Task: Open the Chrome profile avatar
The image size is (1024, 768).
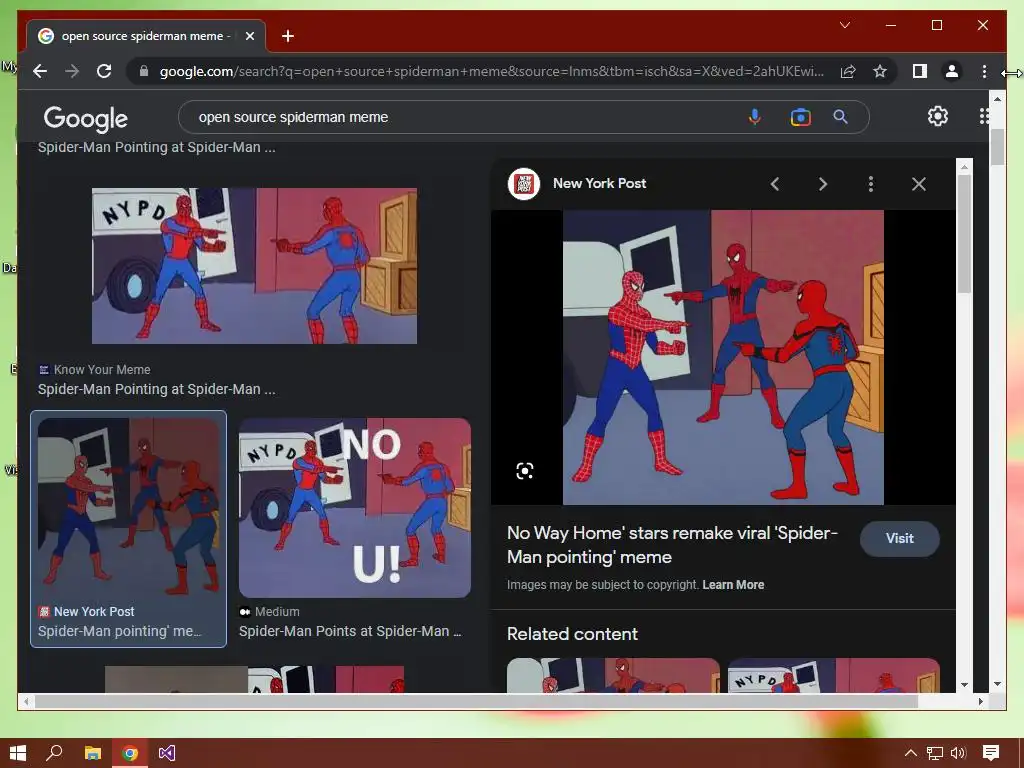Action: pyautogui.click(x=952, y=71)
